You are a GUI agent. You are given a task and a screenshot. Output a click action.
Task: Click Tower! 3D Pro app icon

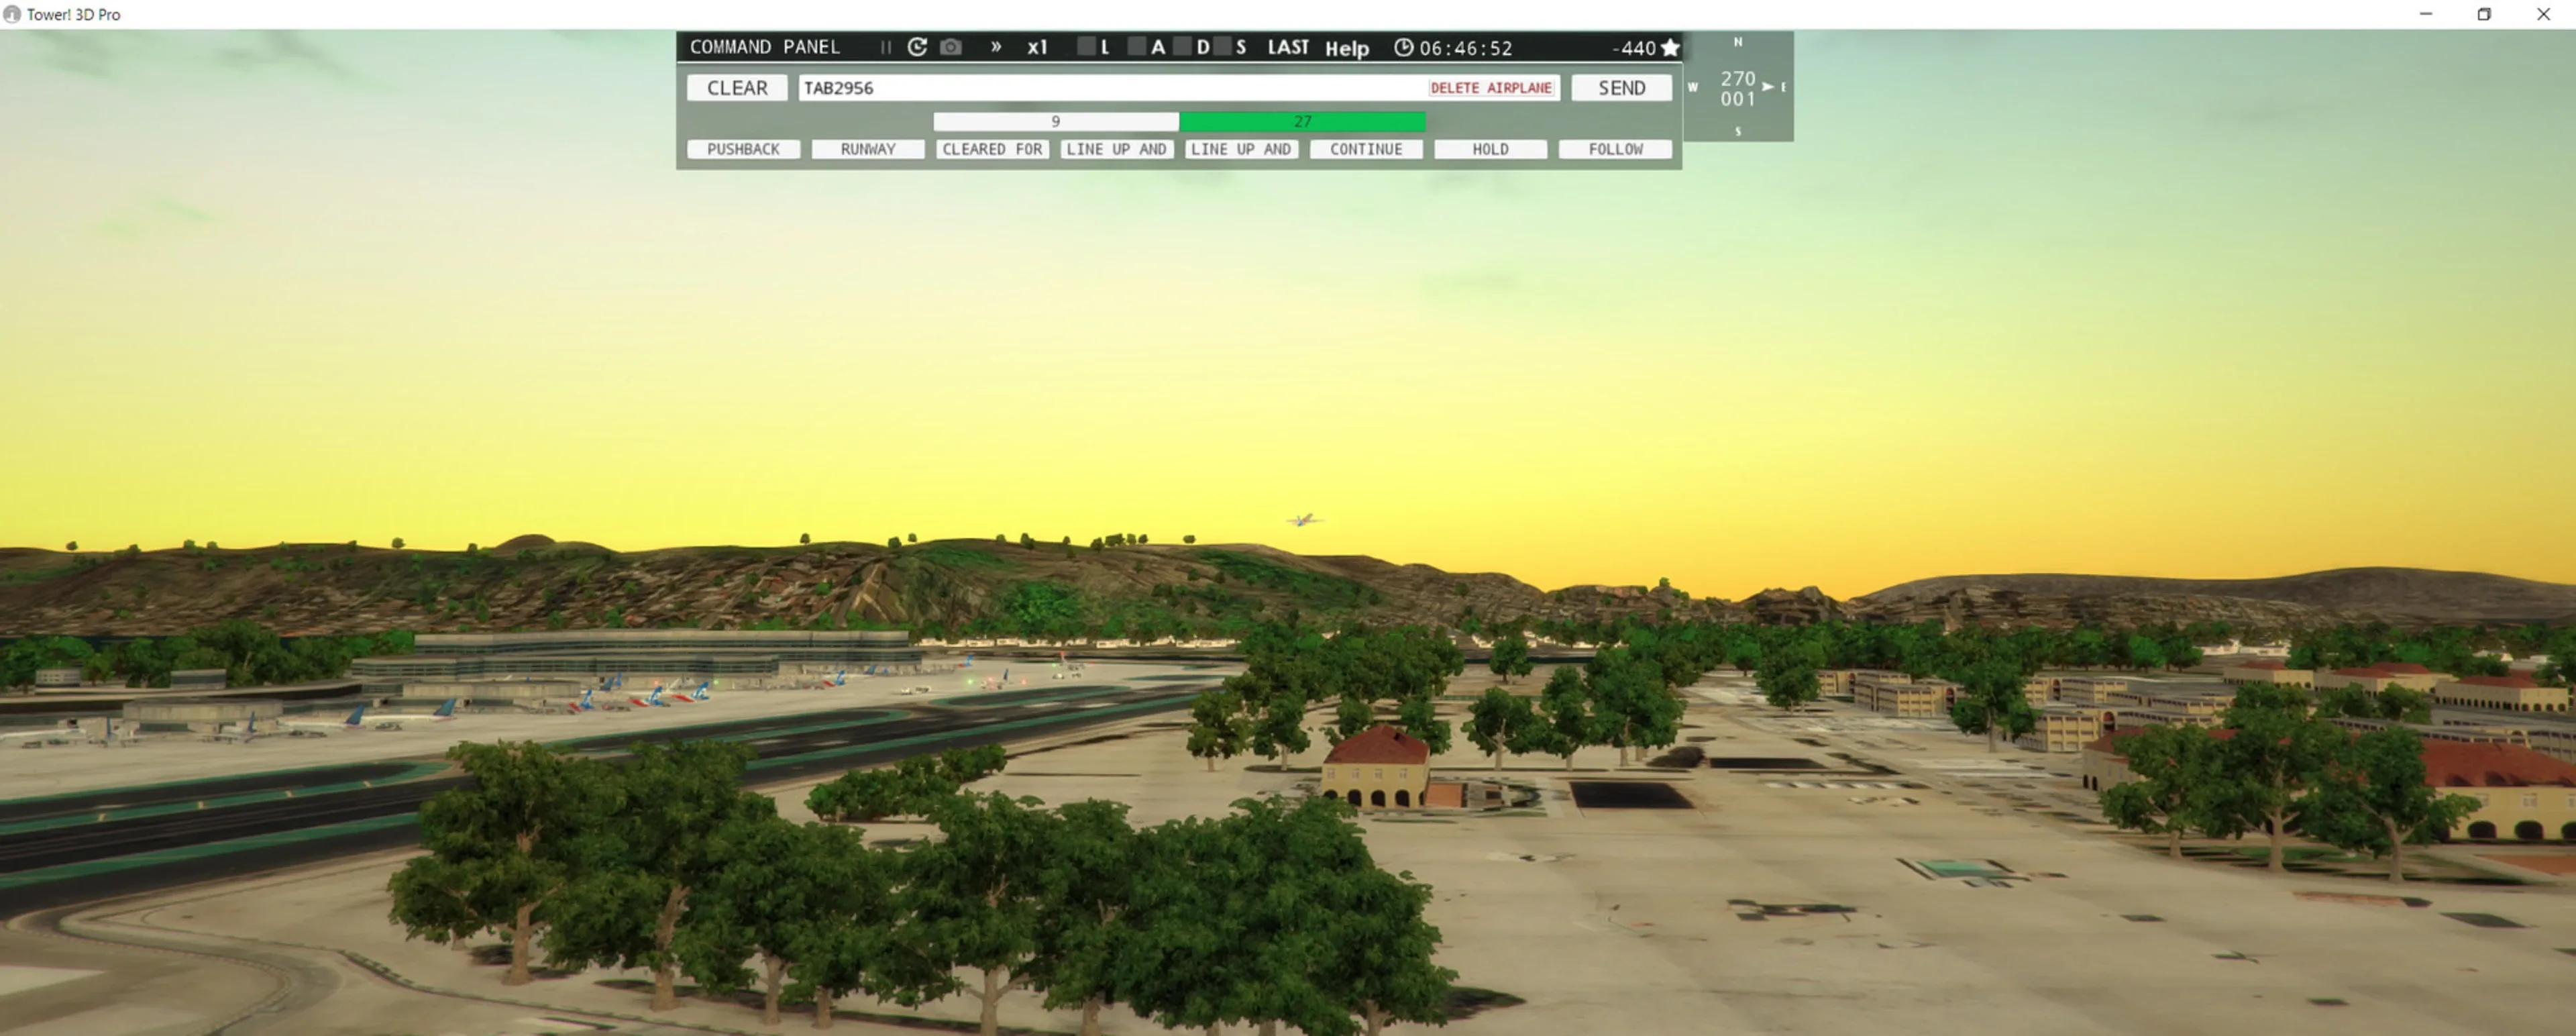[x=12, y=14]
